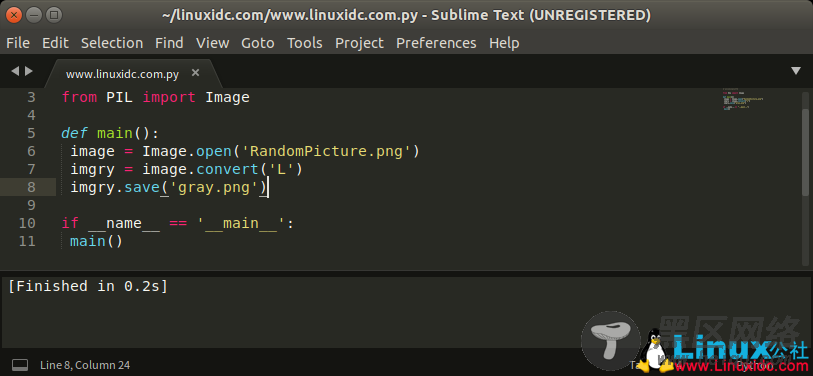Open the File menu

click(x=18, y=43)
